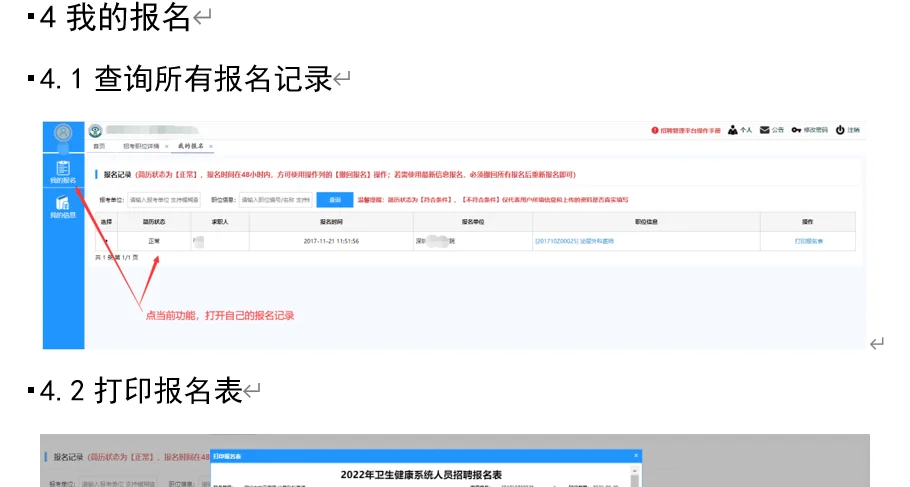Click the 打印报名表 link
Viewport: 910px width, 487px height.
(x=808, y=241)
